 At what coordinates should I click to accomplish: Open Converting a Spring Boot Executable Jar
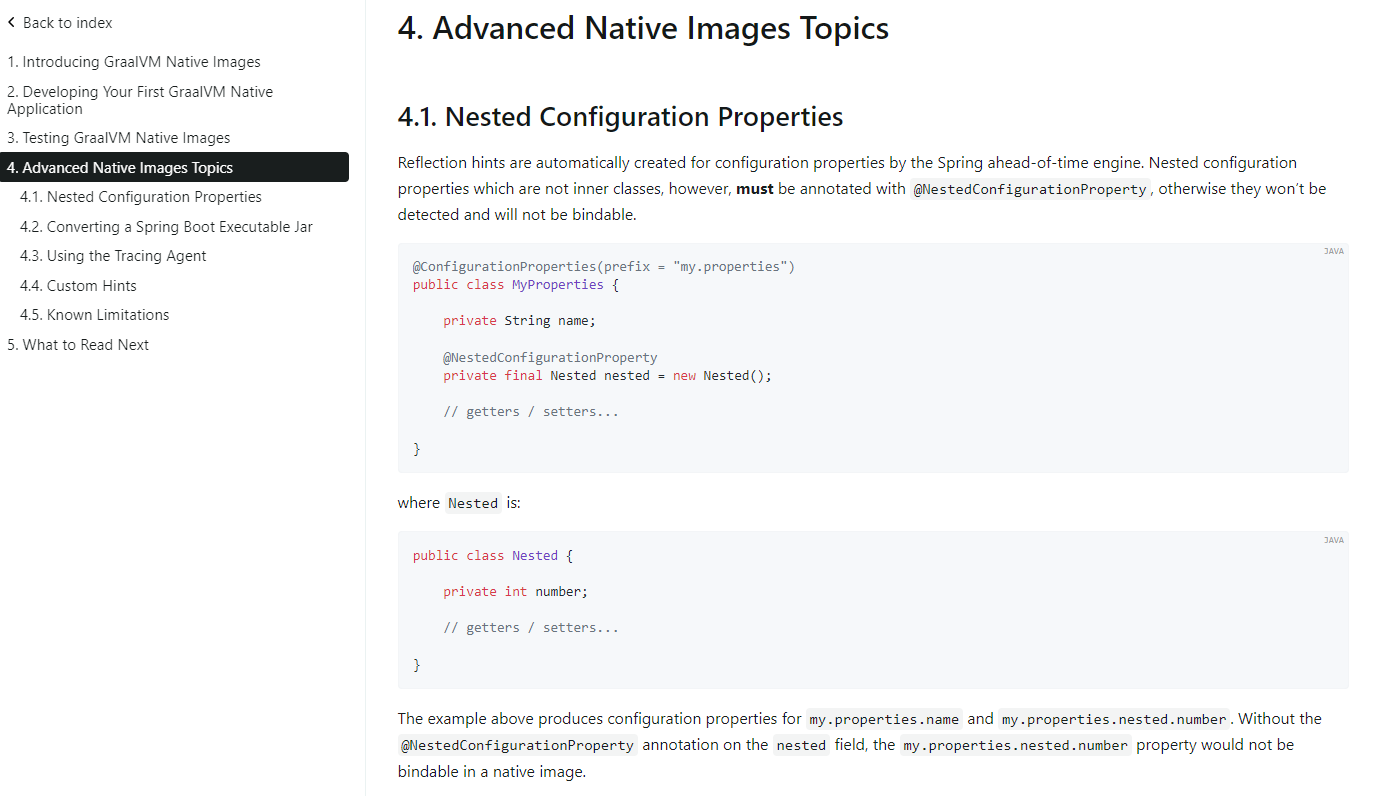pyautogui.click(x=166, y=227)
